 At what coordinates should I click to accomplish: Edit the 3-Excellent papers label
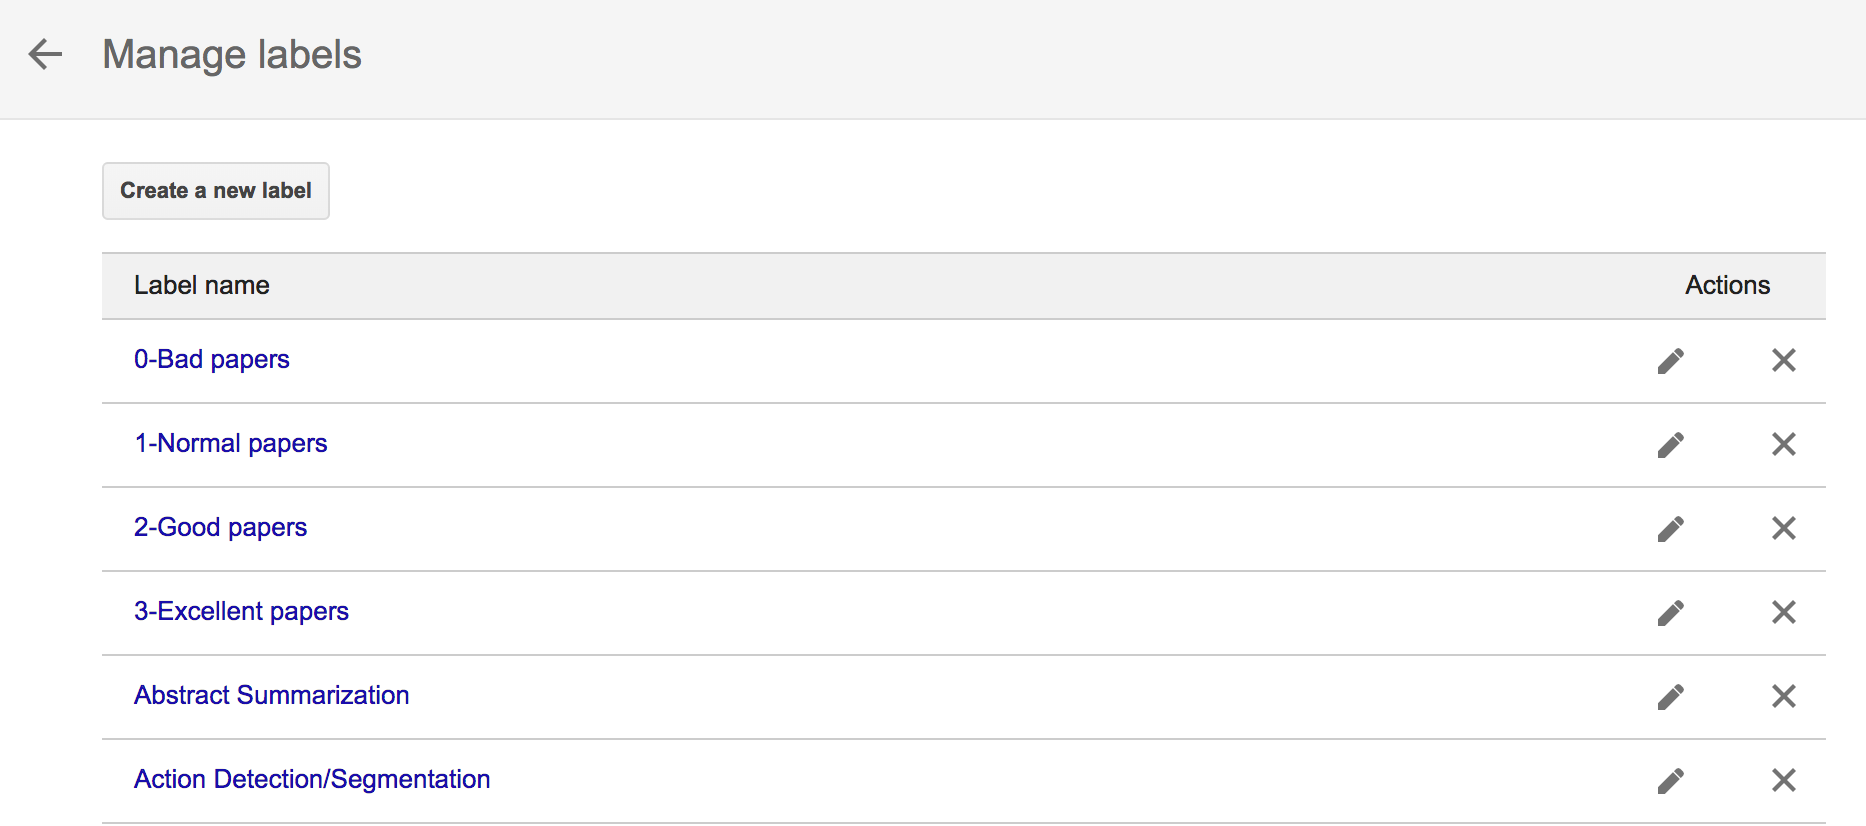(x=1671, y=613)
